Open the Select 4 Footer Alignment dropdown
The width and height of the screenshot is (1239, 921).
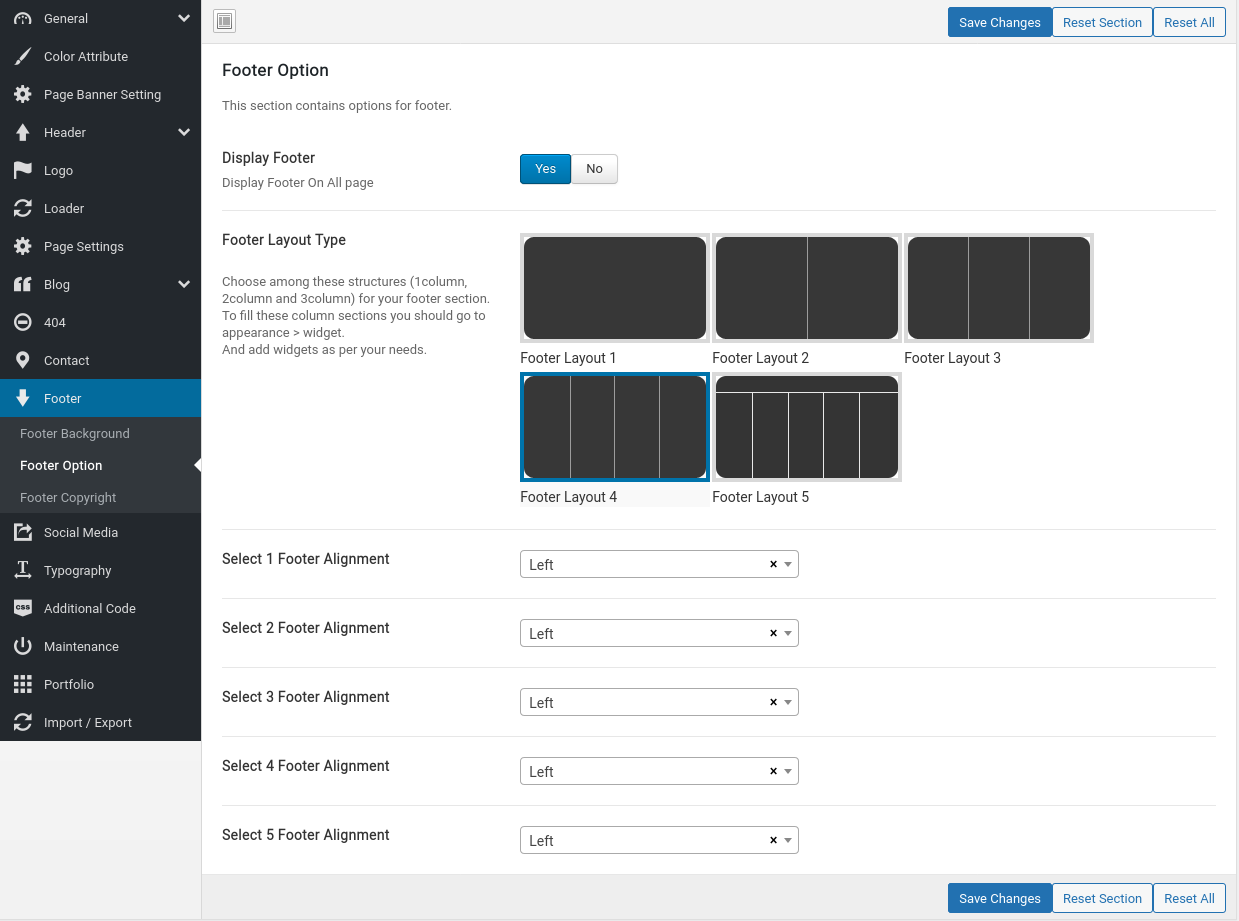click(x=659, y=771)
